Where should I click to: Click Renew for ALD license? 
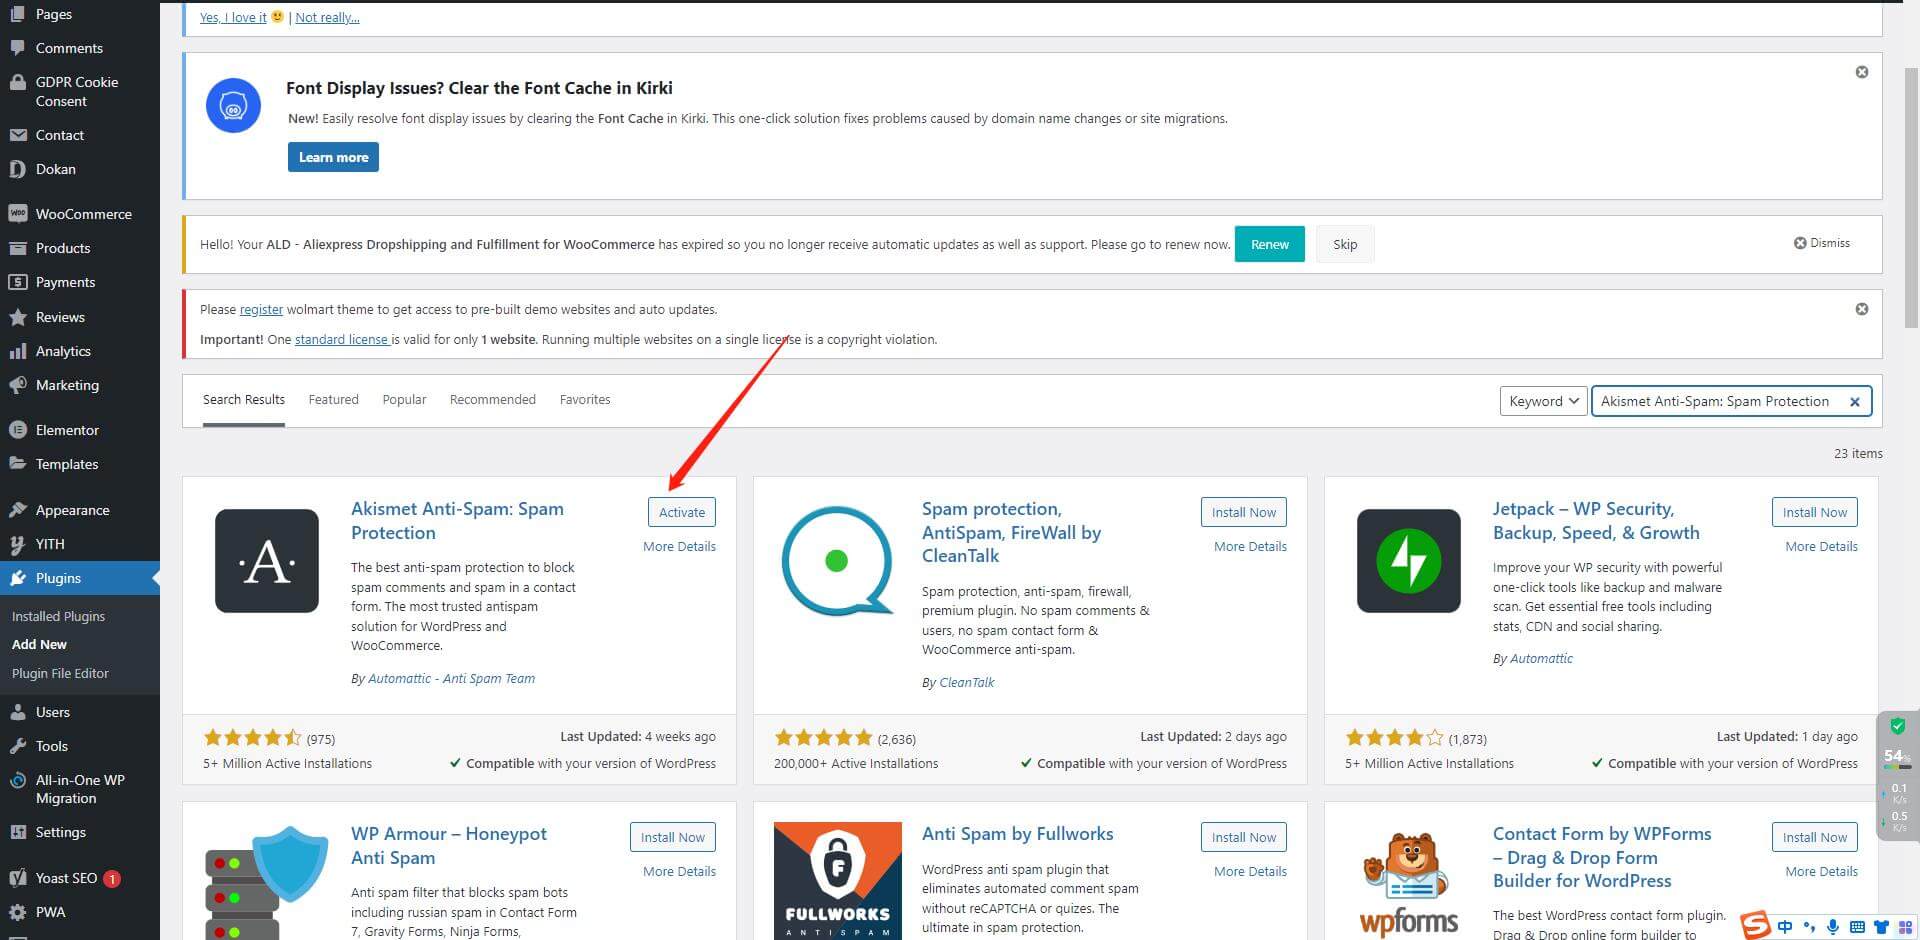coord(1270,244)
